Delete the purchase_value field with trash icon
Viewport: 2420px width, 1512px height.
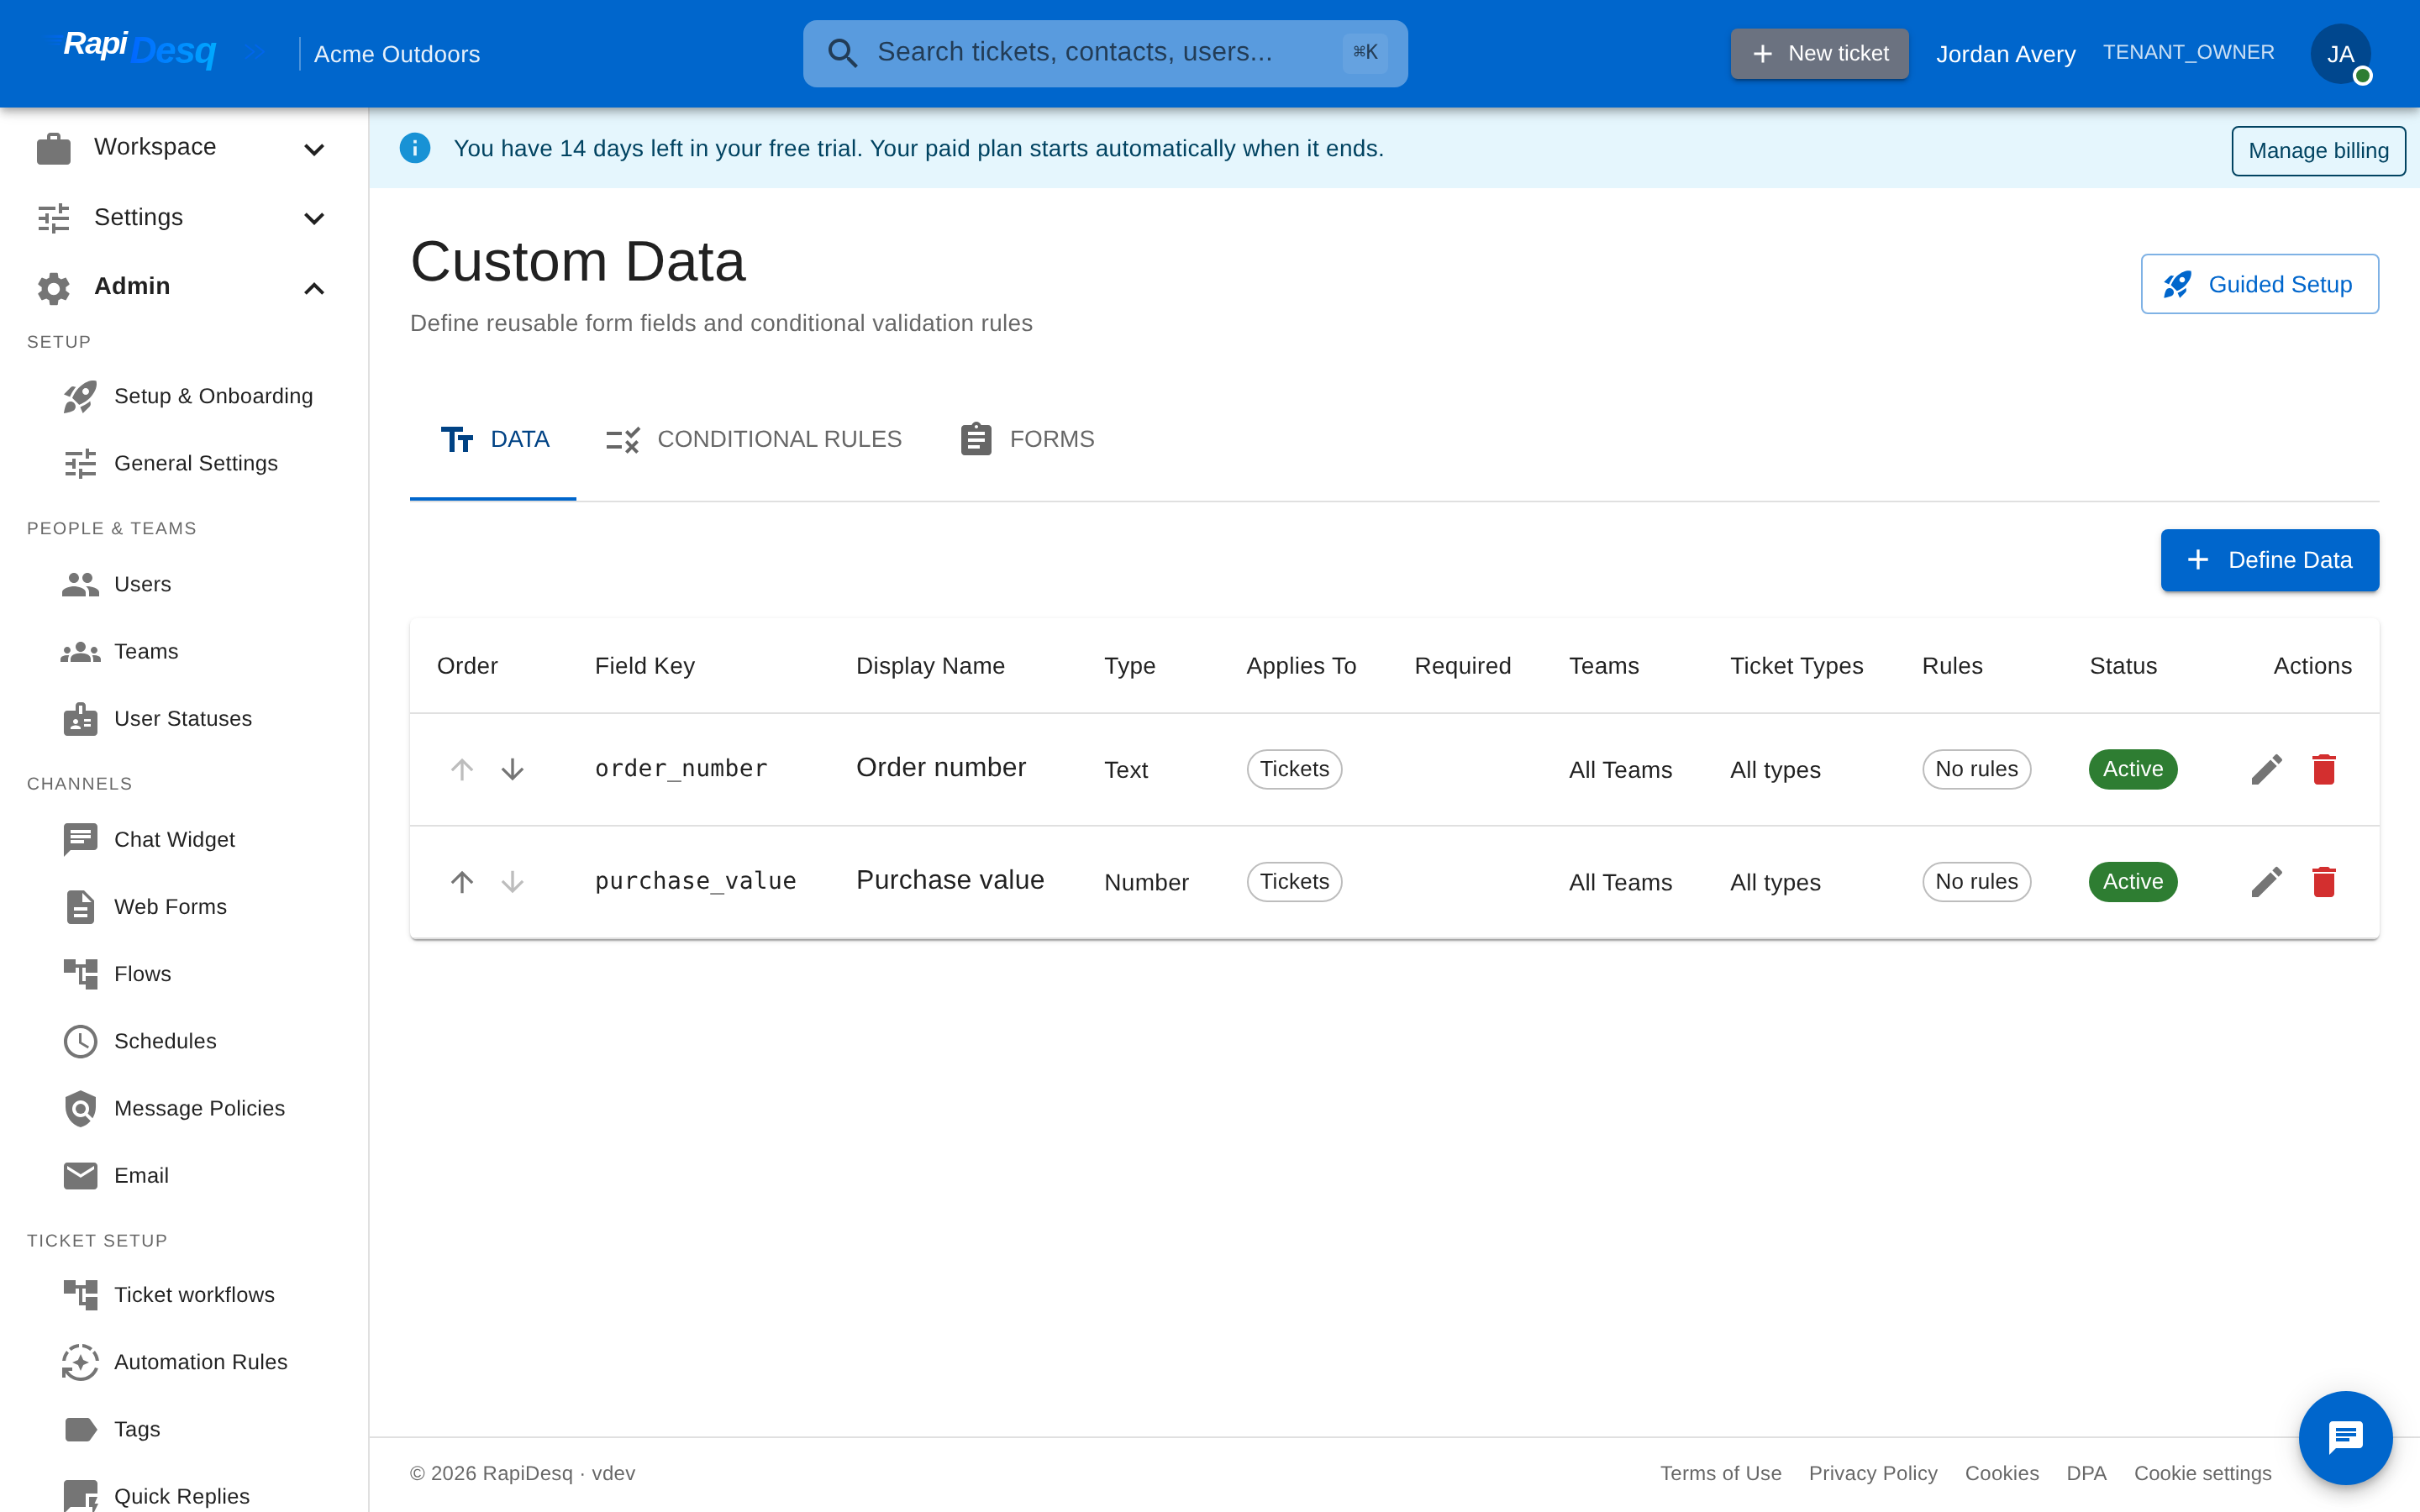coord(2324,882)
